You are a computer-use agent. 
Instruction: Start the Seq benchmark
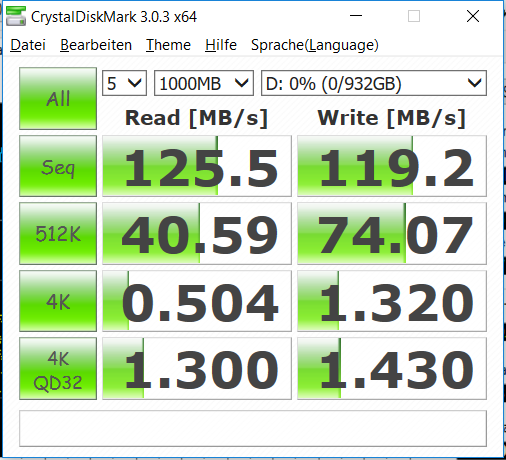58,166
